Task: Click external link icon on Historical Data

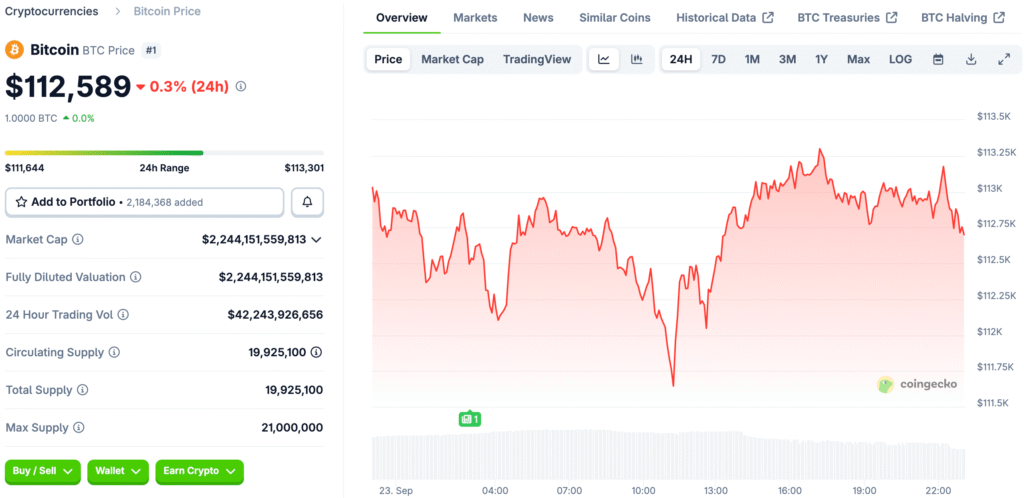Action: click(x=768, y=18)
